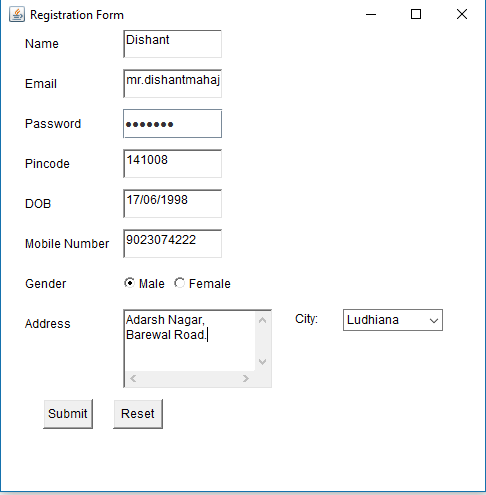Click the Submit button

(x=68, y=414)
